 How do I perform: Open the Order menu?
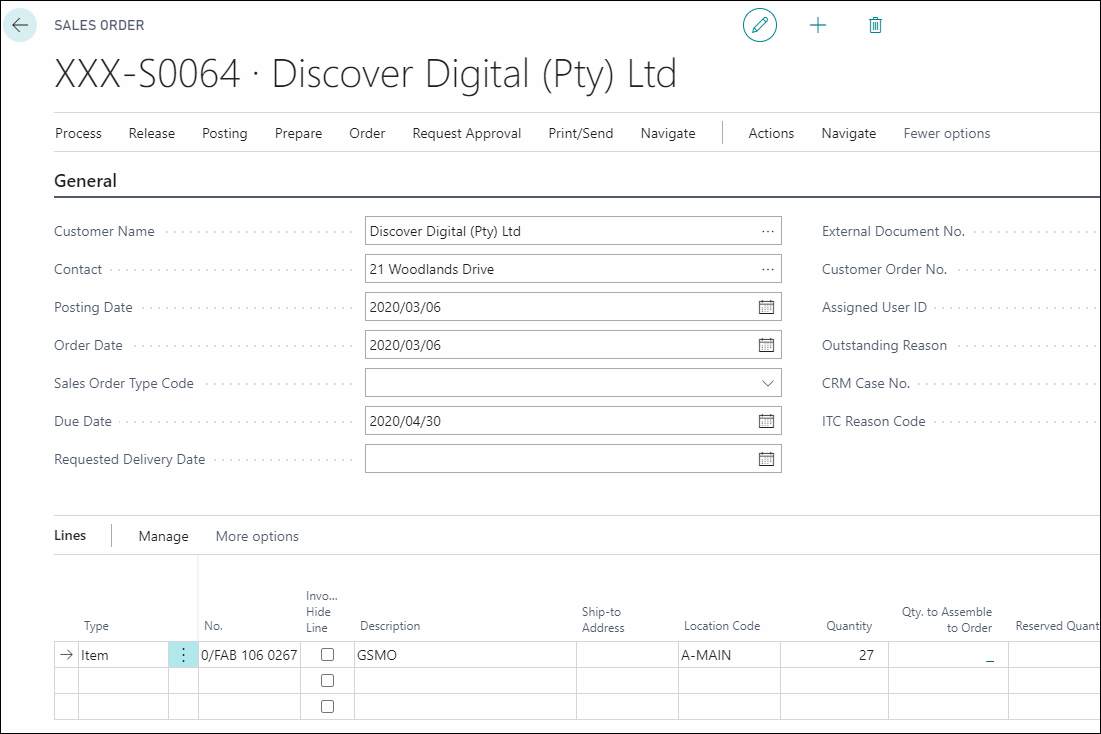point(367,133)
